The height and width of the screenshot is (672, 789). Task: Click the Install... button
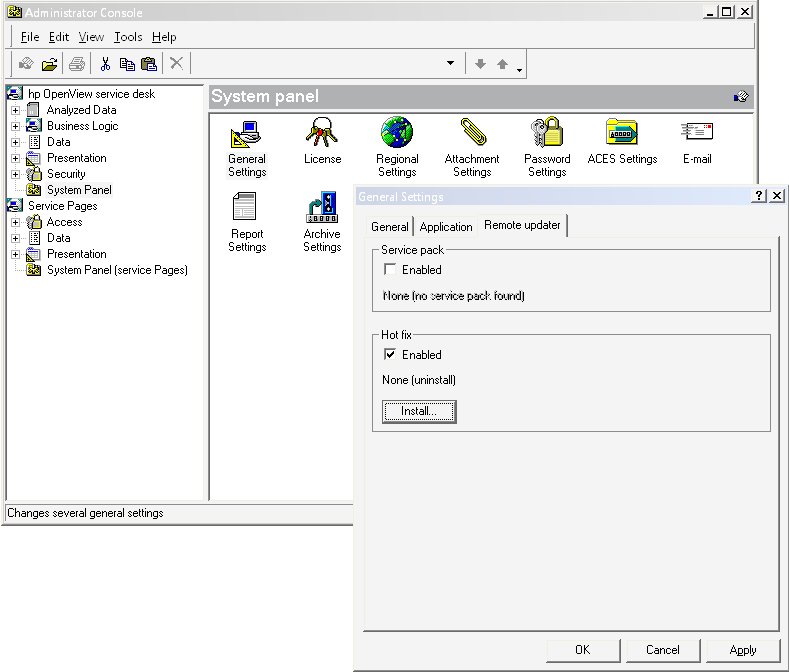click(x=419, y=412)
